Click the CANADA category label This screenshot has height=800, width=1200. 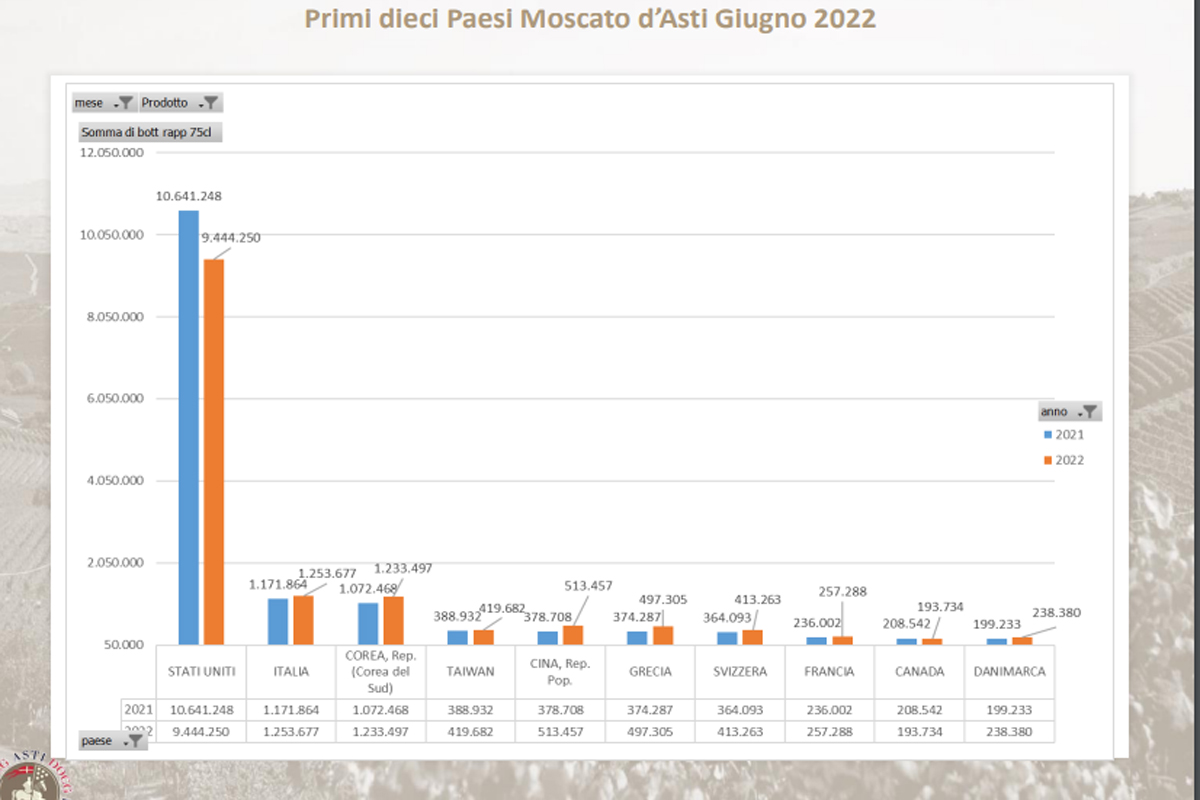pos(919,672)
